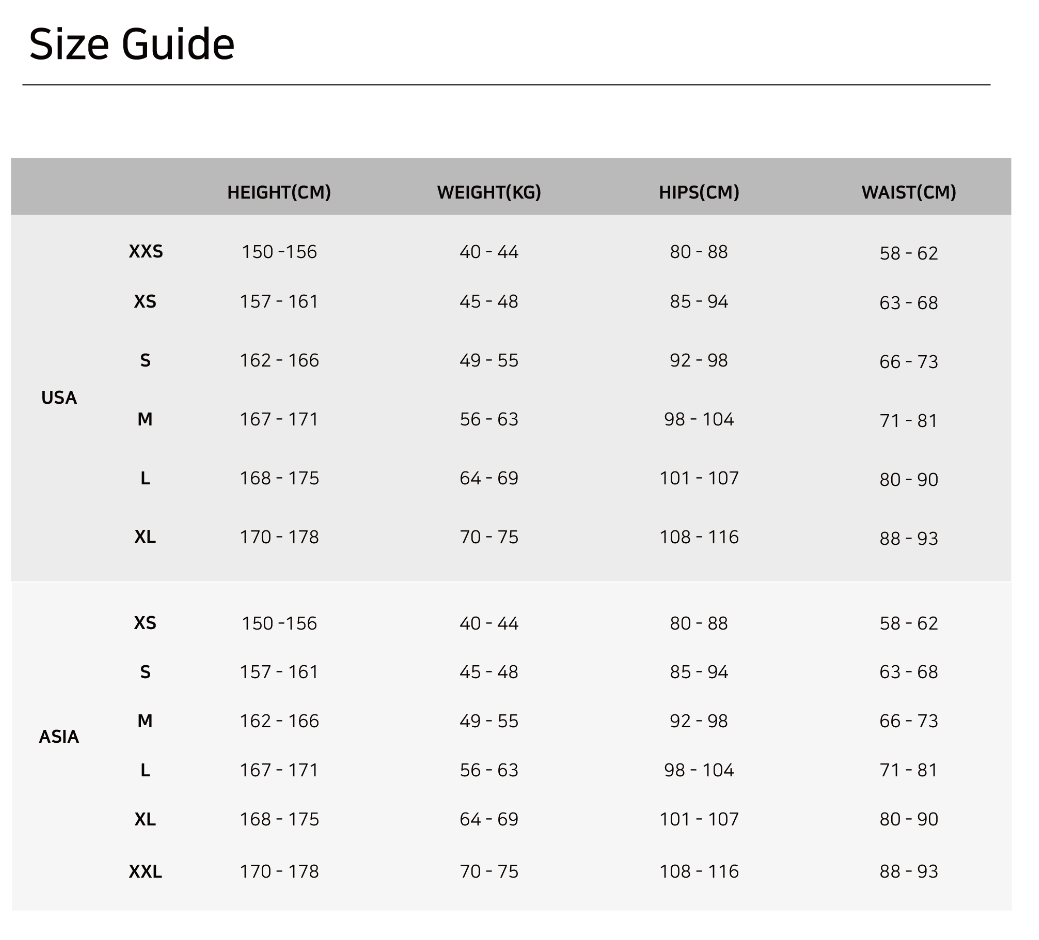Select ASIA XL waist value 80 - 90
The width and height of the screenshot is (1039, 940).
909,819
